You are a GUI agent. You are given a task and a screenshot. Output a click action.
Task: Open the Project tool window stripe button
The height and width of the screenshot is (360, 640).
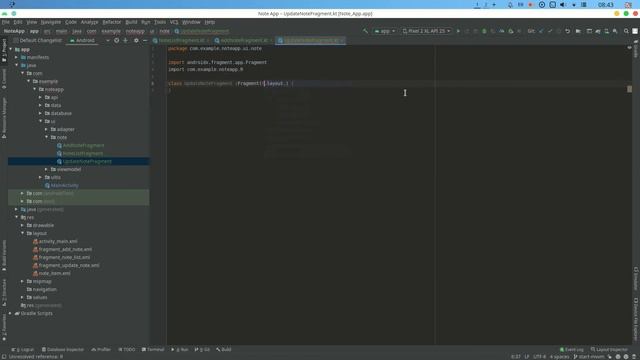tap(4, 50)
